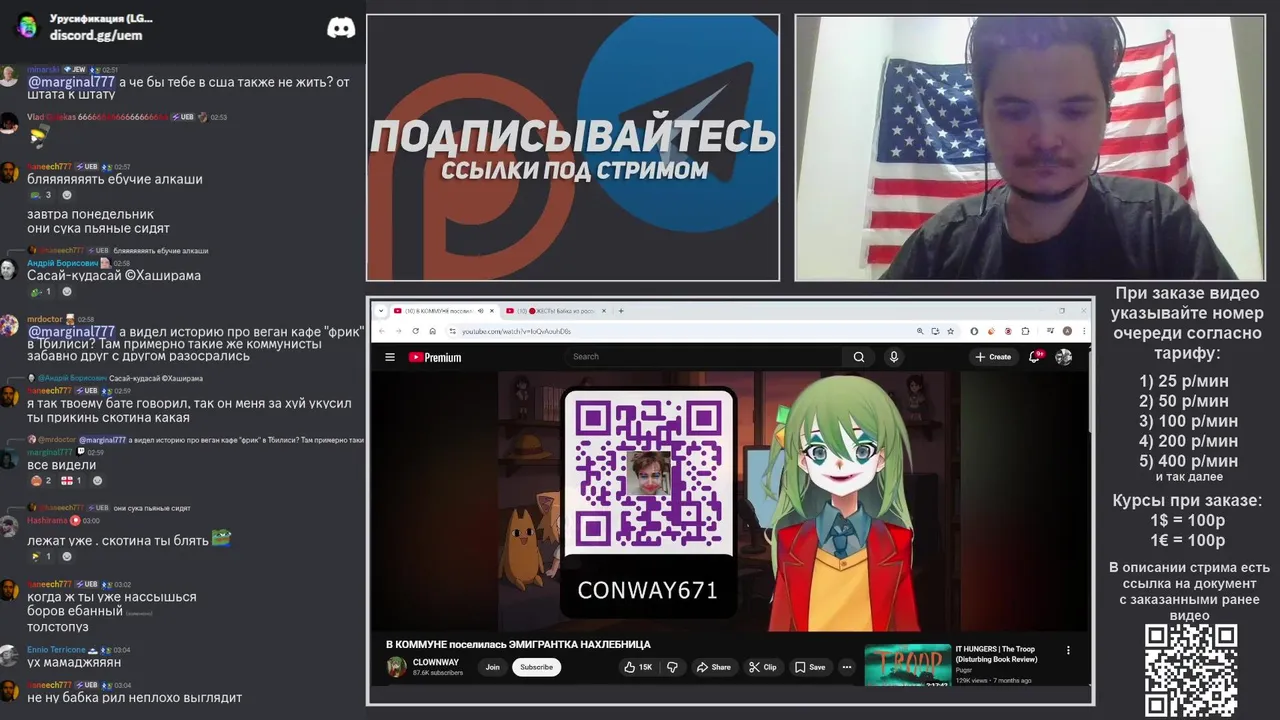Click username Андрій Борисович in chat

pyautogui.click(x=62, y=263)
